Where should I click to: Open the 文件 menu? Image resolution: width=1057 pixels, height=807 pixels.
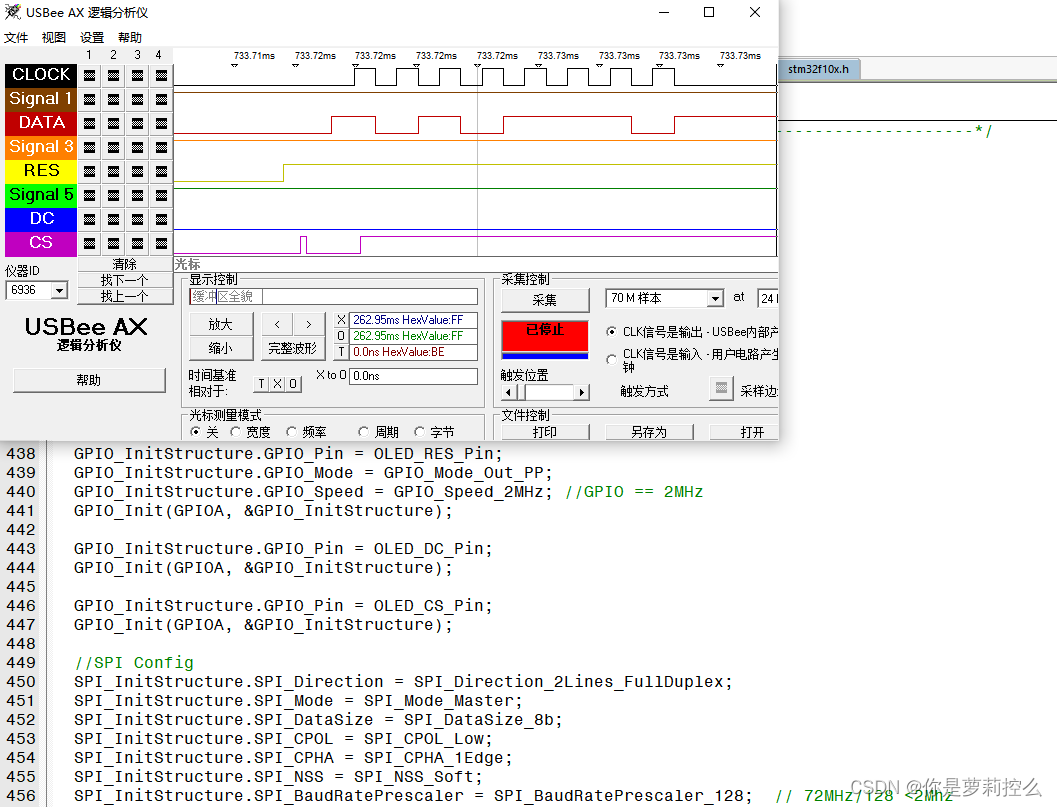(x=16, y=38)
